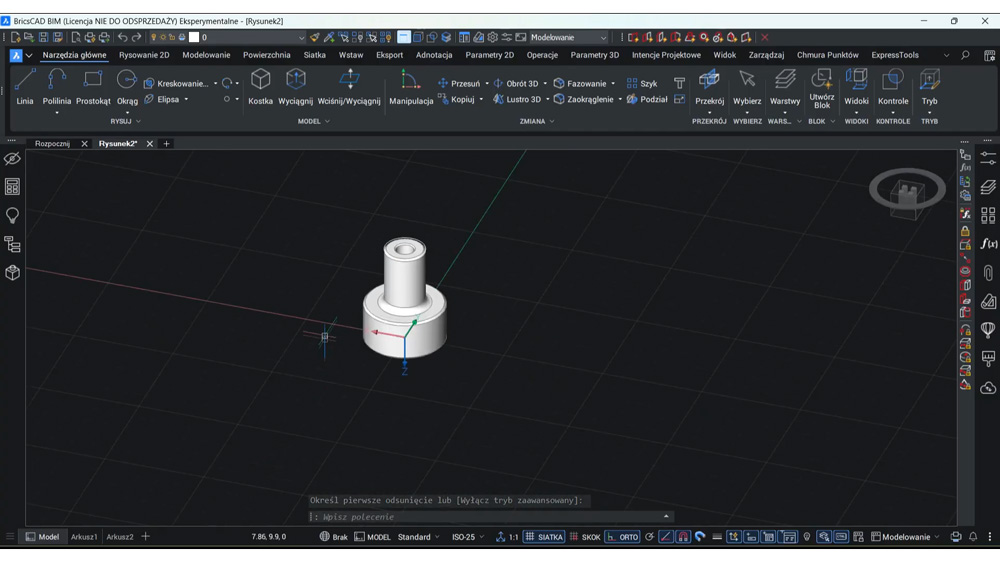Select the Prostokąt rectangle tool
This screenshot has width=1000, height=562.
pyautogui.click(x=93, y=87)
